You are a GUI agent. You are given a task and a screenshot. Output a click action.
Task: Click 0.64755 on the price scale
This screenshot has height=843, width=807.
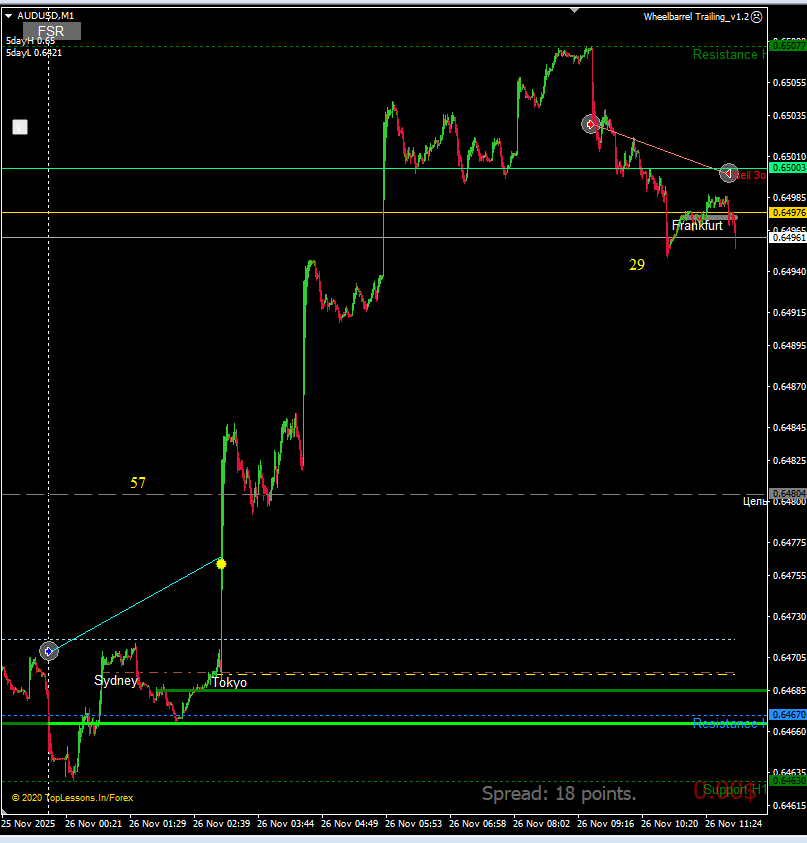coord(789,576)
